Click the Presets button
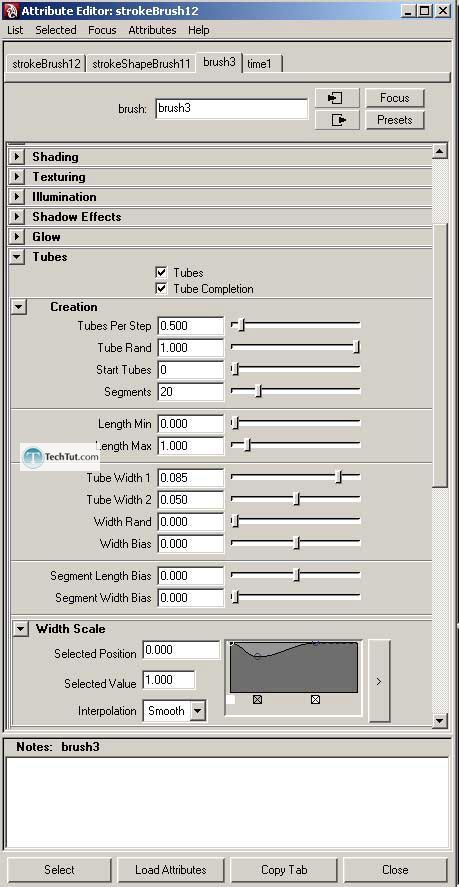459x887 pixels. click(x=394, y=120)
